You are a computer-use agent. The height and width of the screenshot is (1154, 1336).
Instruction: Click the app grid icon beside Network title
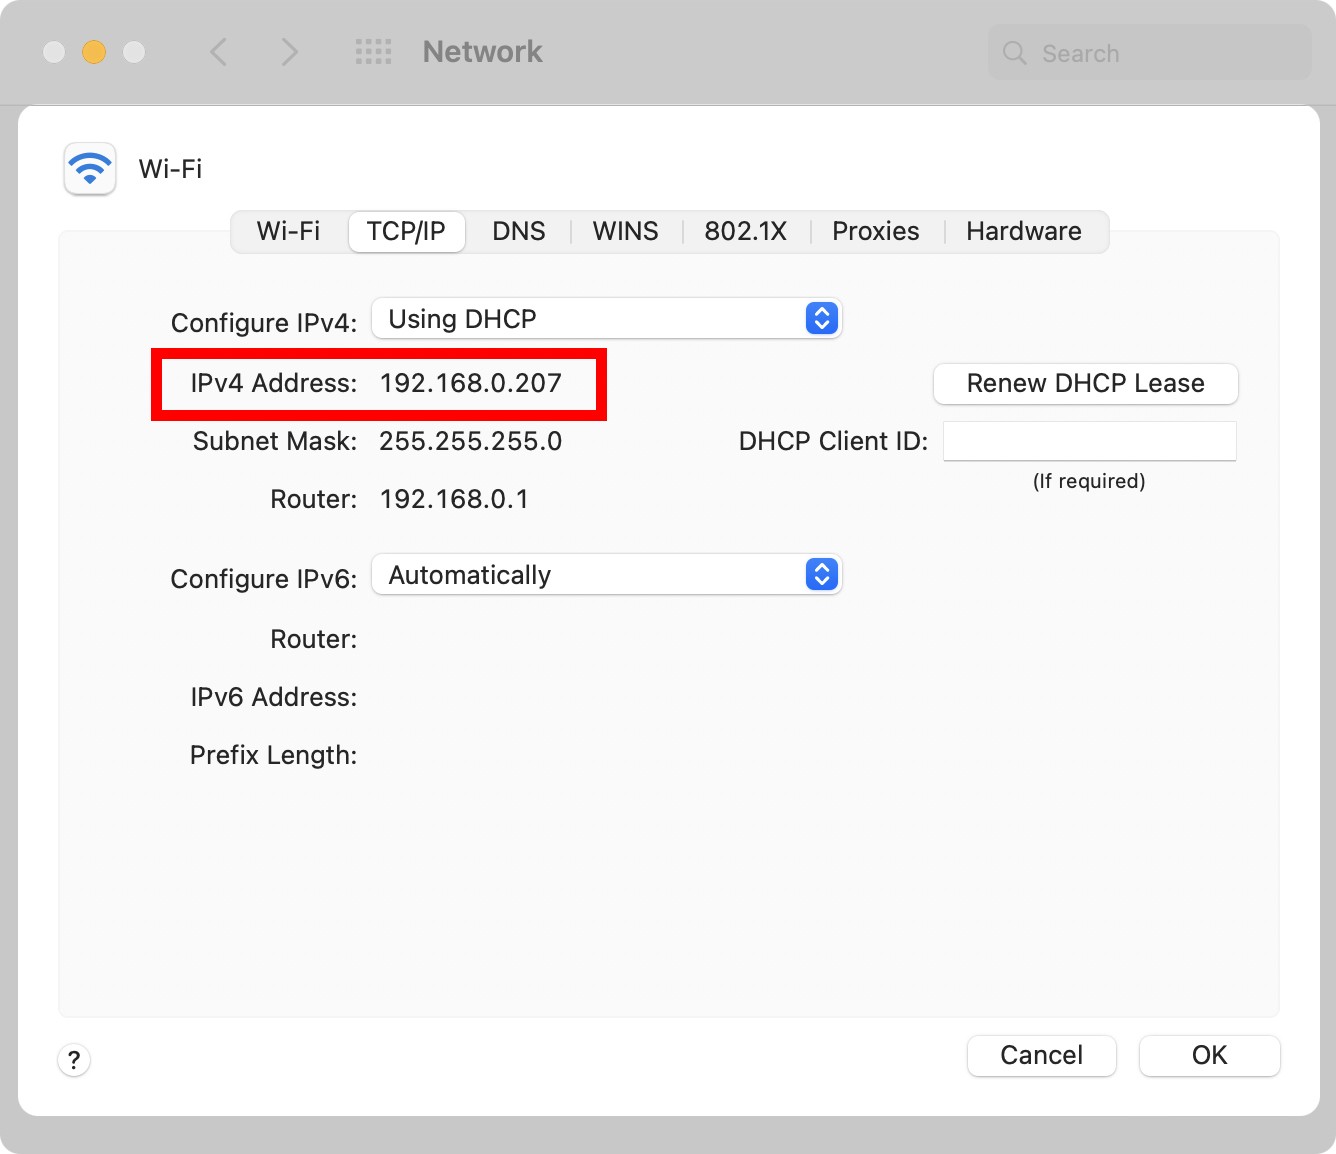pos(373,52)
